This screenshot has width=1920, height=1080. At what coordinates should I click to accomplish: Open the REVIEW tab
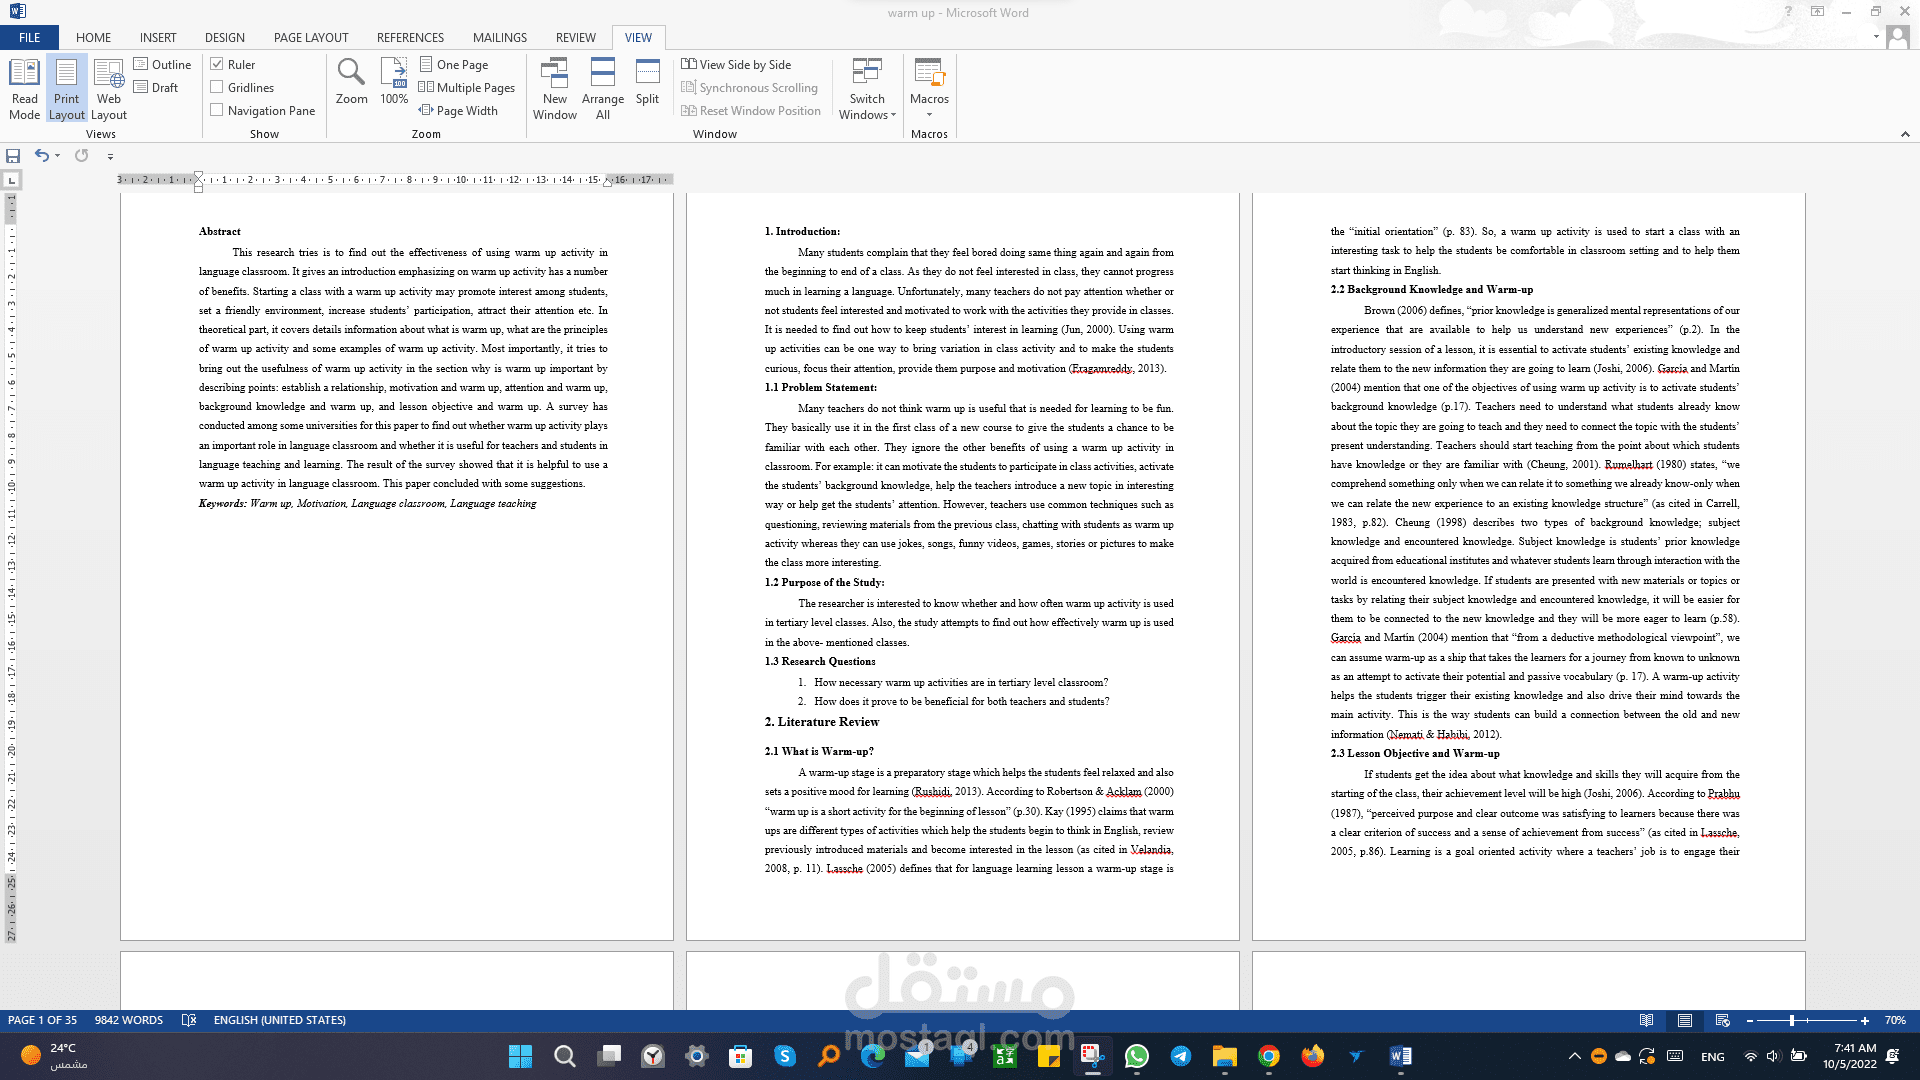[576, 37]
